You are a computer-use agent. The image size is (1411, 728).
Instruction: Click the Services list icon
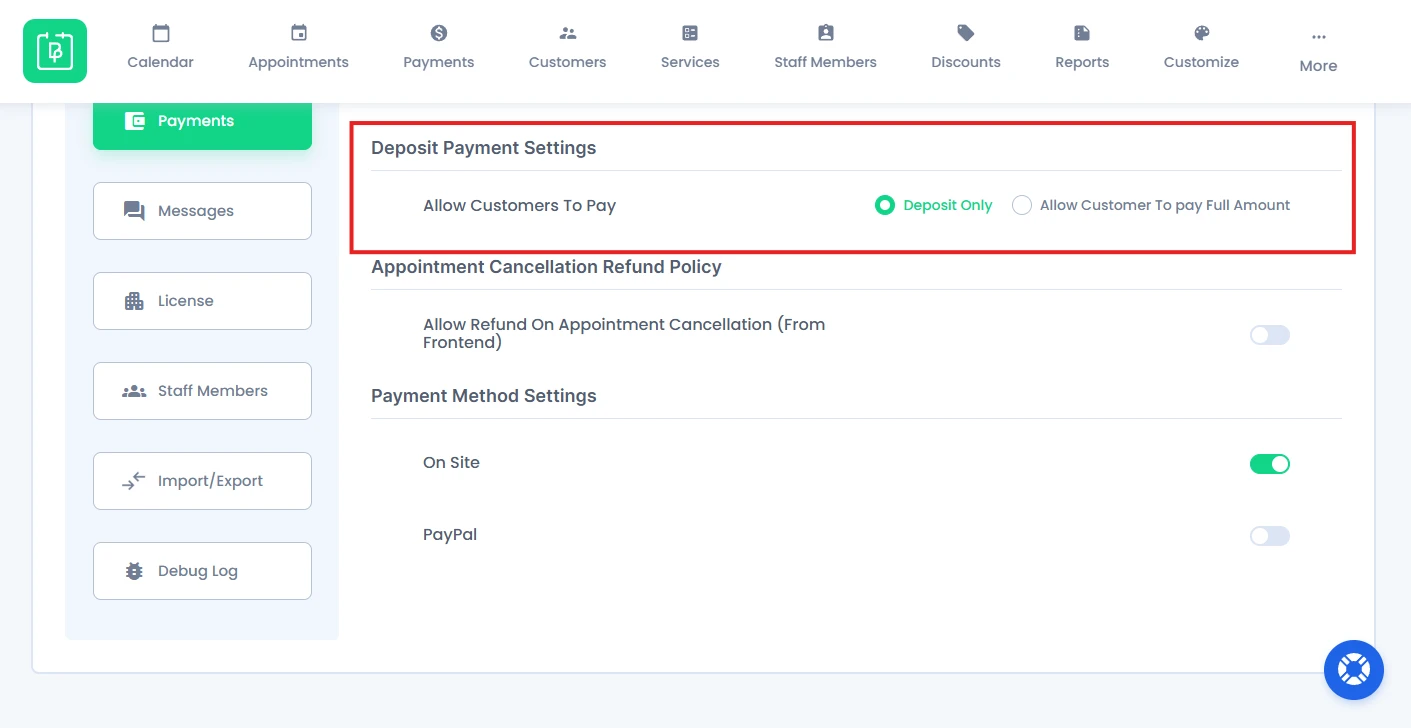[x=690, y=33]
